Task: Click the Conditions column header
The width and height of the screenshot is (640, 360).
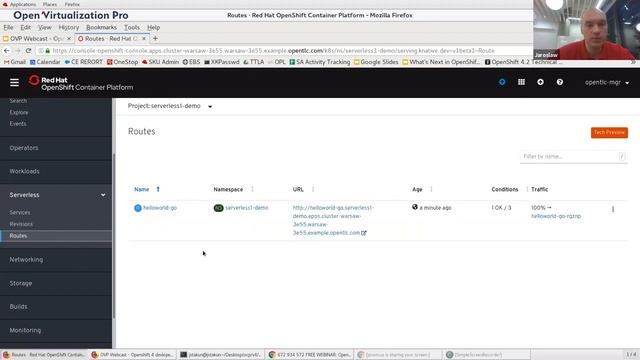Action: 504,189
